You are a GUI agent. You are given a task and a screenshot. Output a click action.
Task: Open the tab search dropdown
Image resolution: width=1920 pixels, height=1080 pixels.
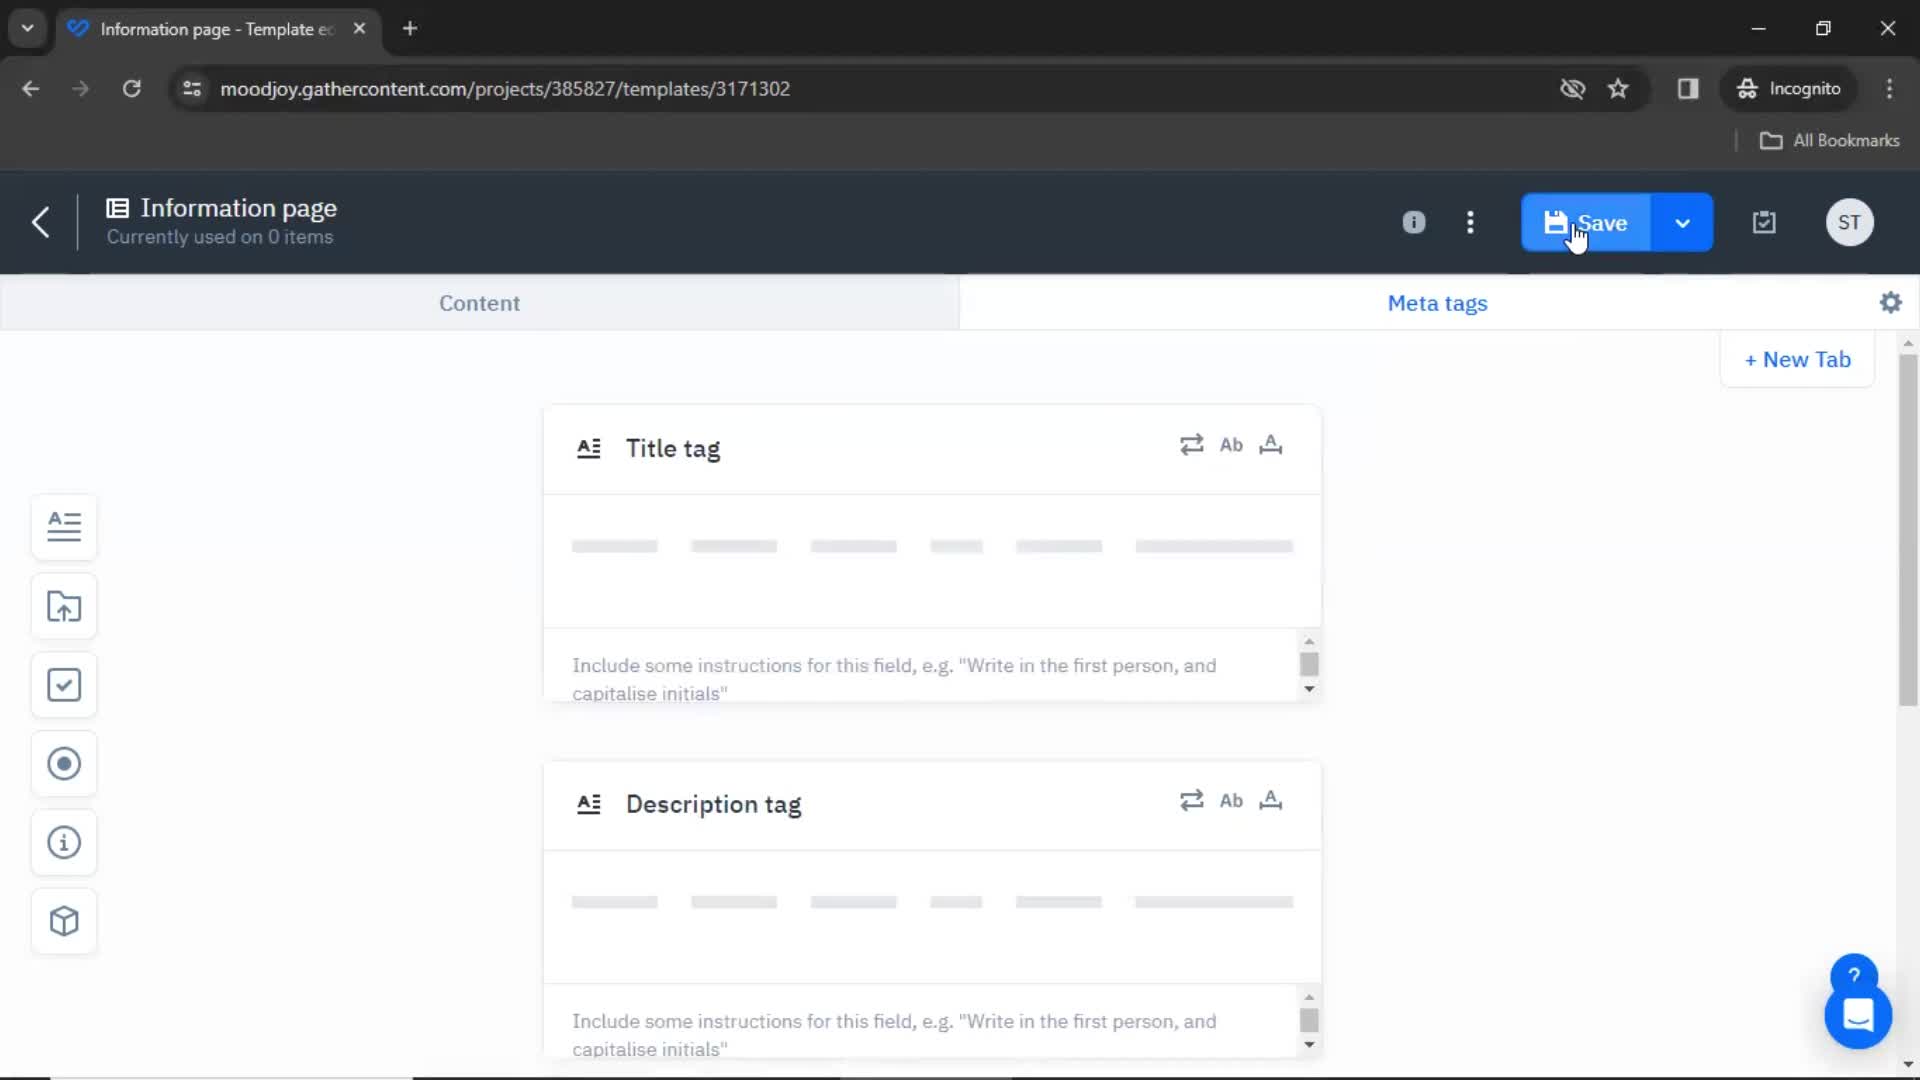pos(27,29)
